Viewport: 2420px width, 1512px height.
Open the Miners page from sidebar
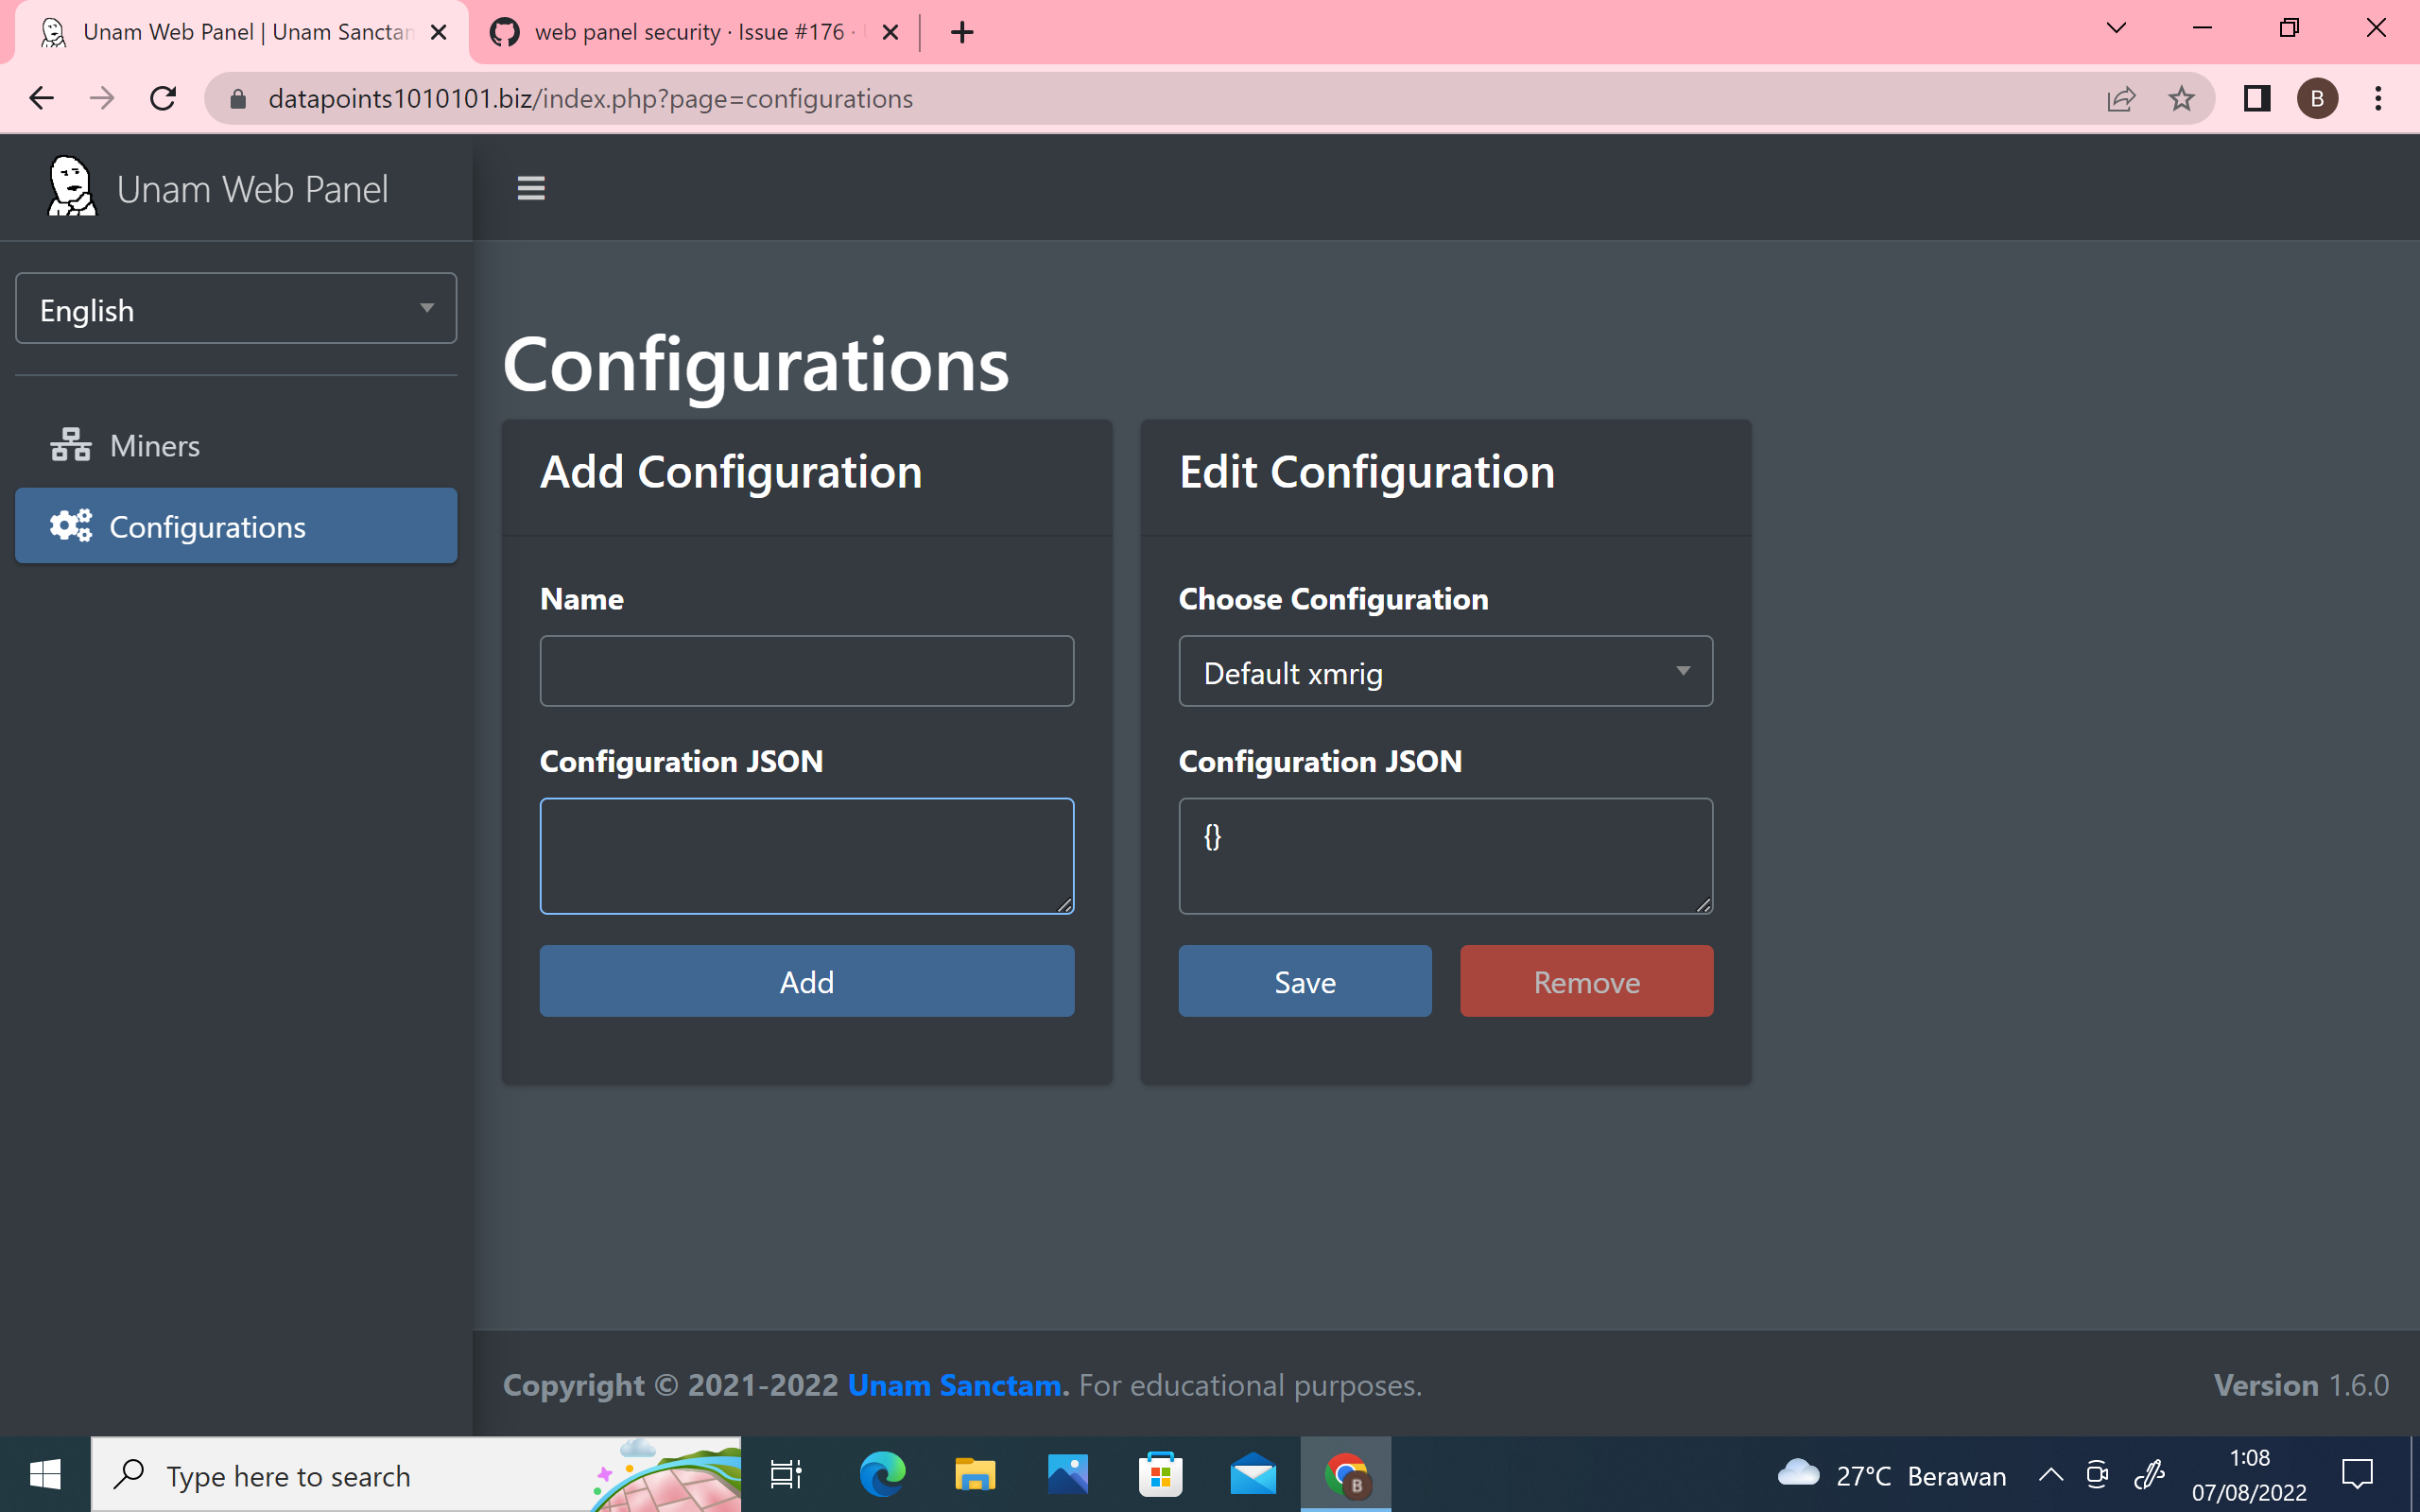[x=154, y=445]
